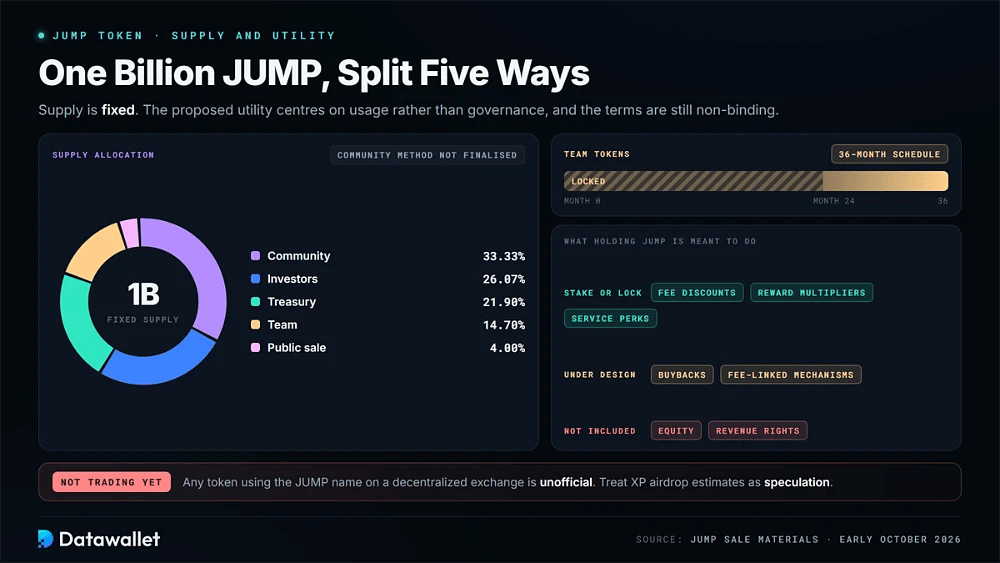This screenshot has height=563, width=1000.
Task: Click the LOCKED portion of vesting bar
Action: [693, 181]
